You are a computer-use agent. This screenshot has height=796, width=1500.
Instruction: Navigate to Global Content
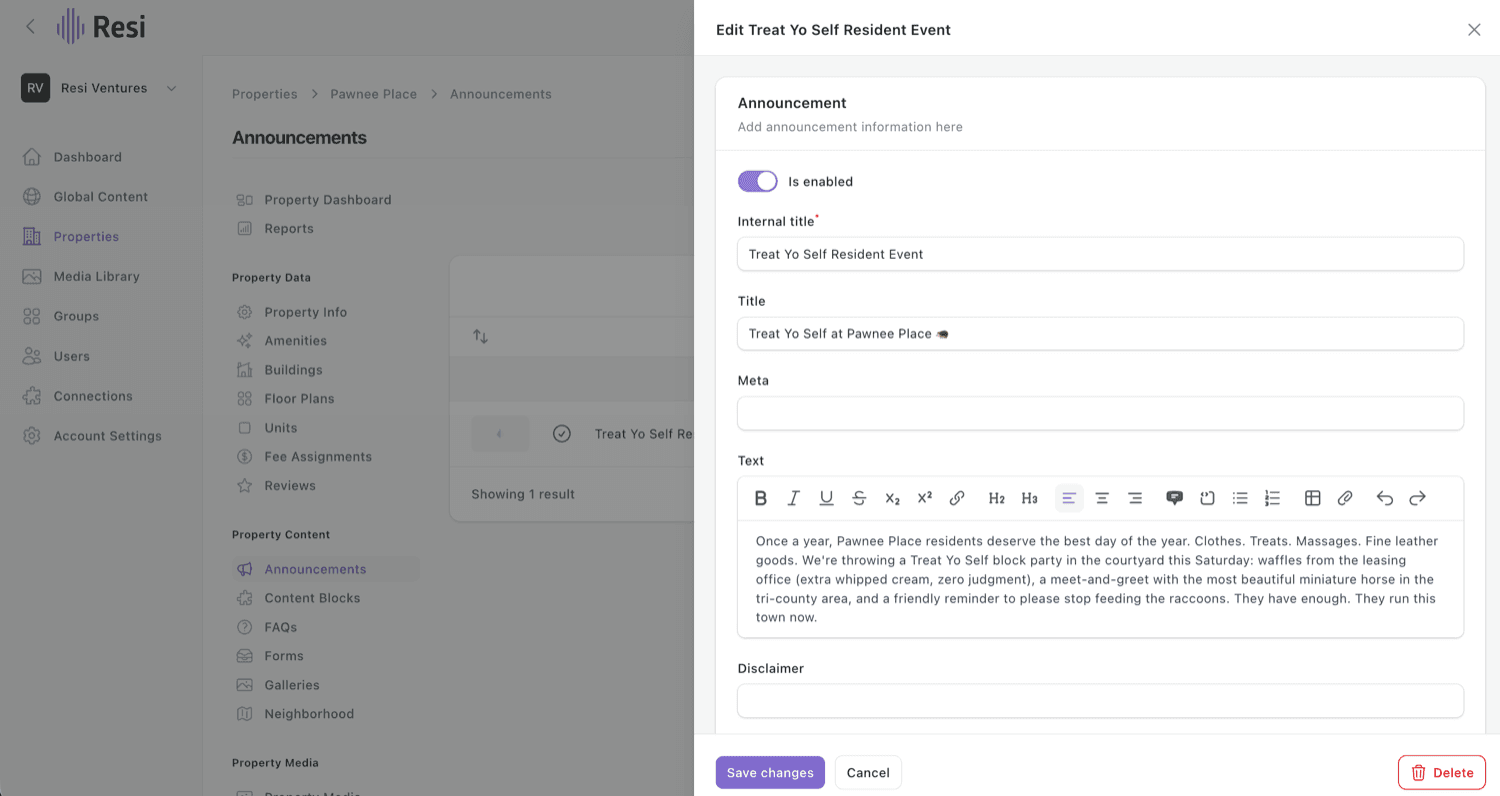tap(100, 197)
